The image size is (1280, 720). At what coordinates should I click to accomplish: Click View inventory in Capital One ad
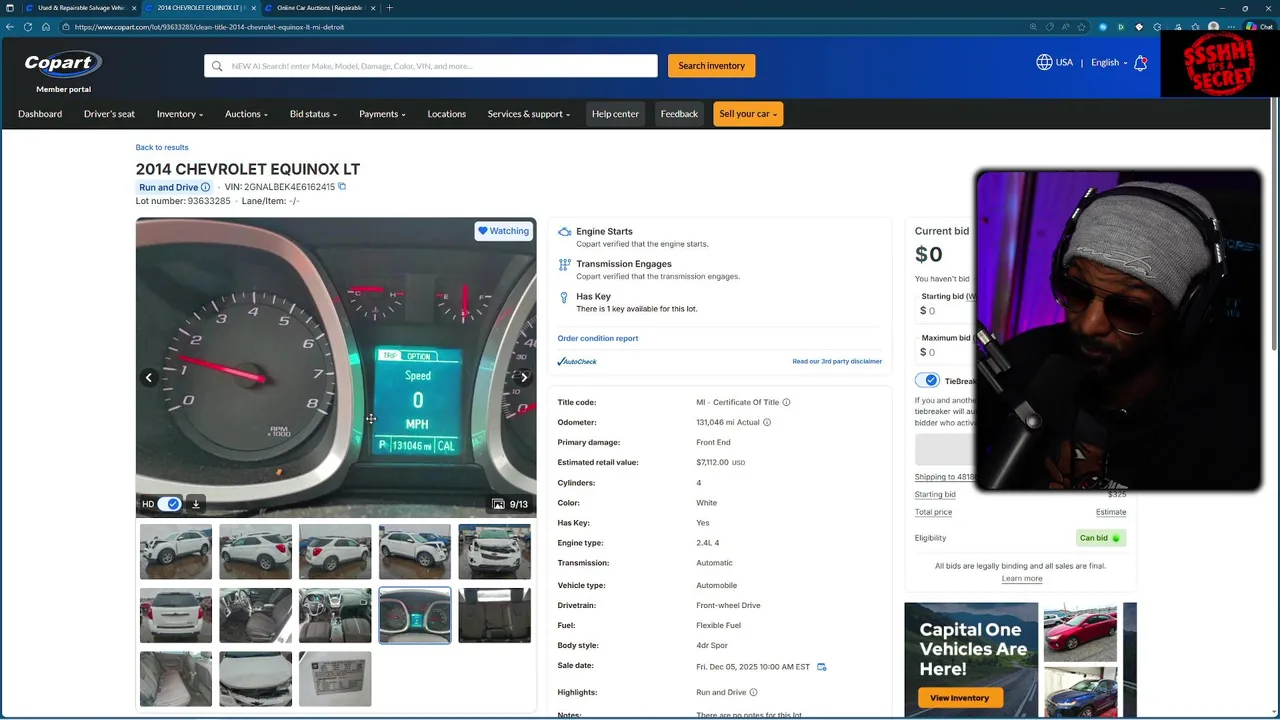(x=959, y=698)
